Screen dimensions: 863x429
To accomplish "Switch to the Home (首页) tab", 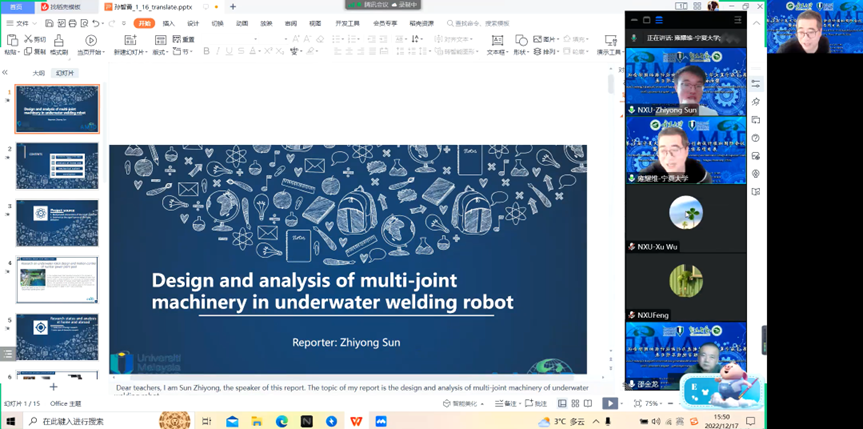I will pos(15,7).
